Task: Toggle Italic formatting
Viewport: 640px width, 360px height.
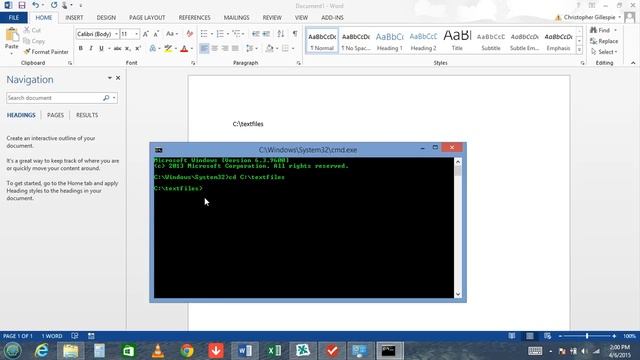Action: click(x=91, y=49)
